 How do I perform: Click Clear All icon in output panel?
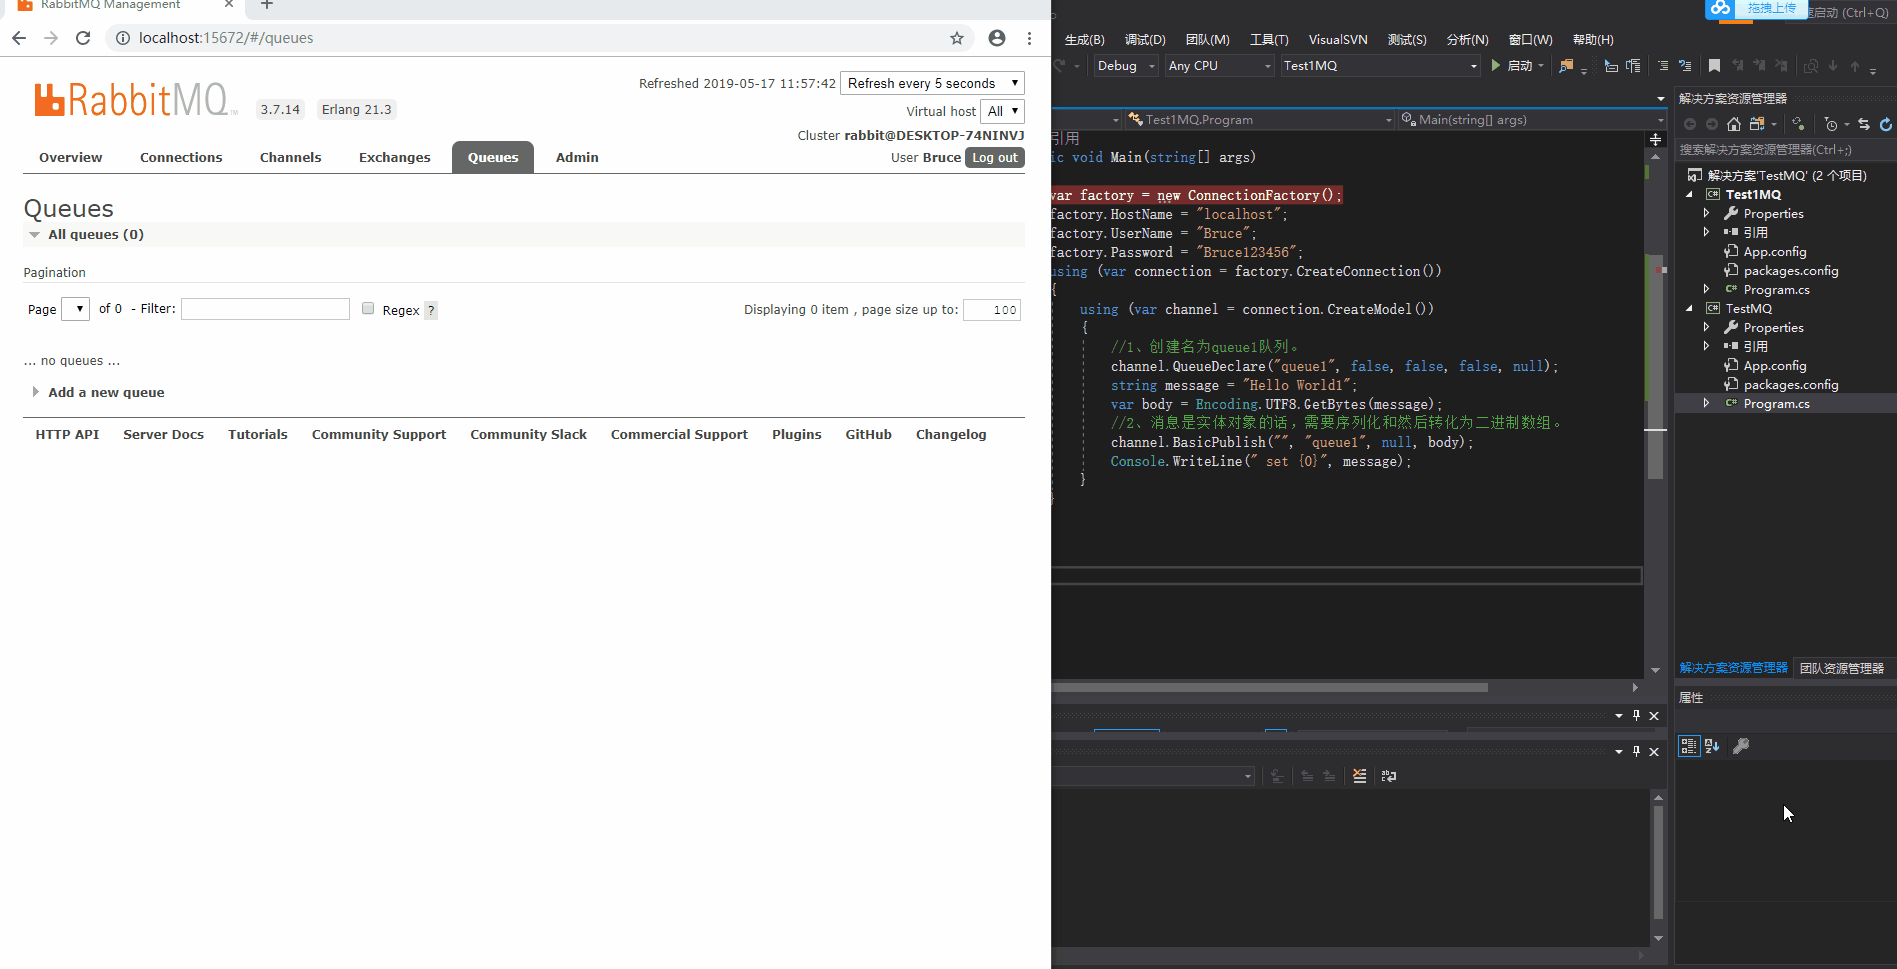coord(1359,776)
